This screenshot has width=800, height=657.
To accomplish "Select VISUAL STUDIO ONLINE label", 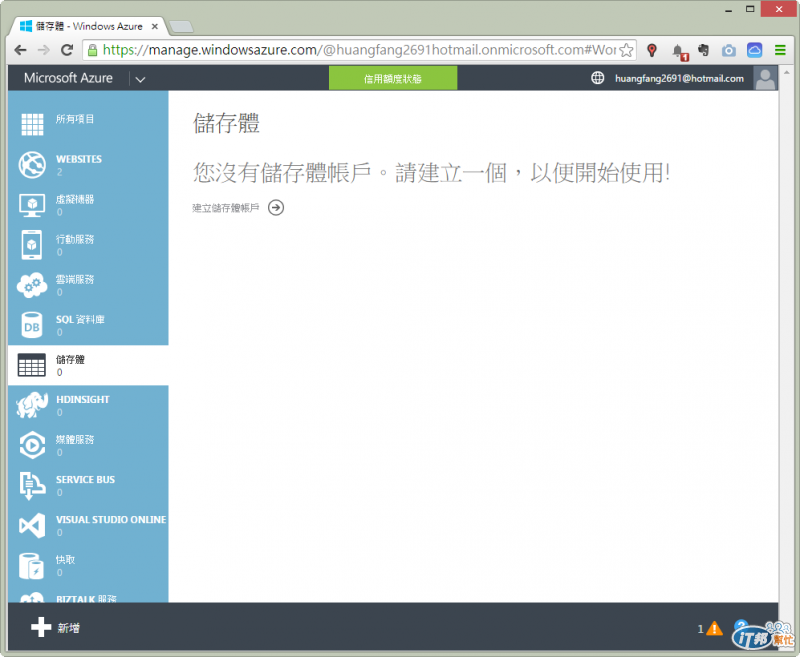I will [x=111, y=520].
